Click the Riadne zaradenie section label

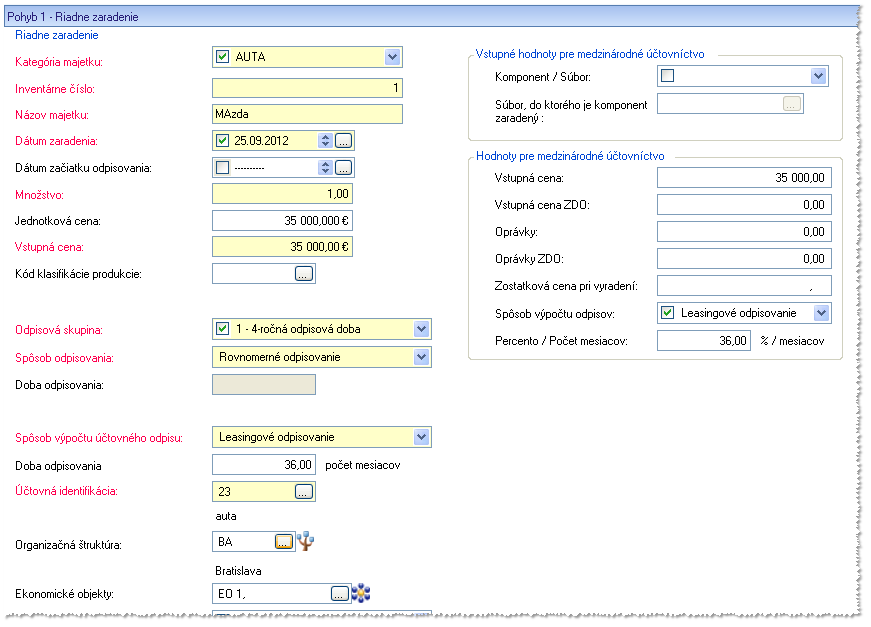(57, 35)
